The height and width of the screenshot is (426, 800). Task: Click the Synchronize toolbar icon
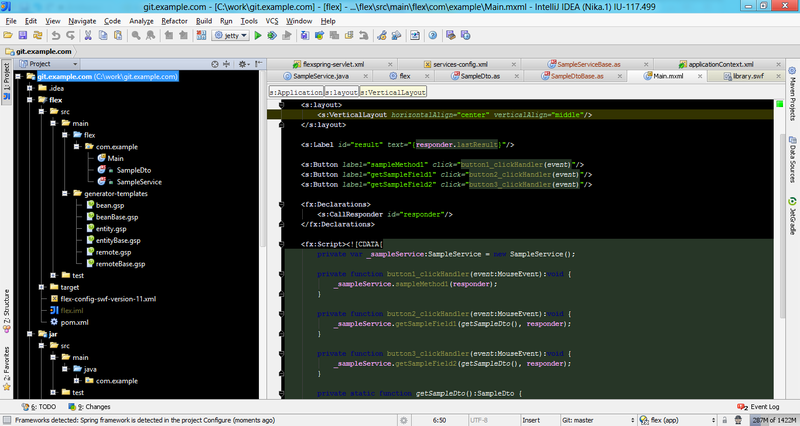tap(38, 35)
